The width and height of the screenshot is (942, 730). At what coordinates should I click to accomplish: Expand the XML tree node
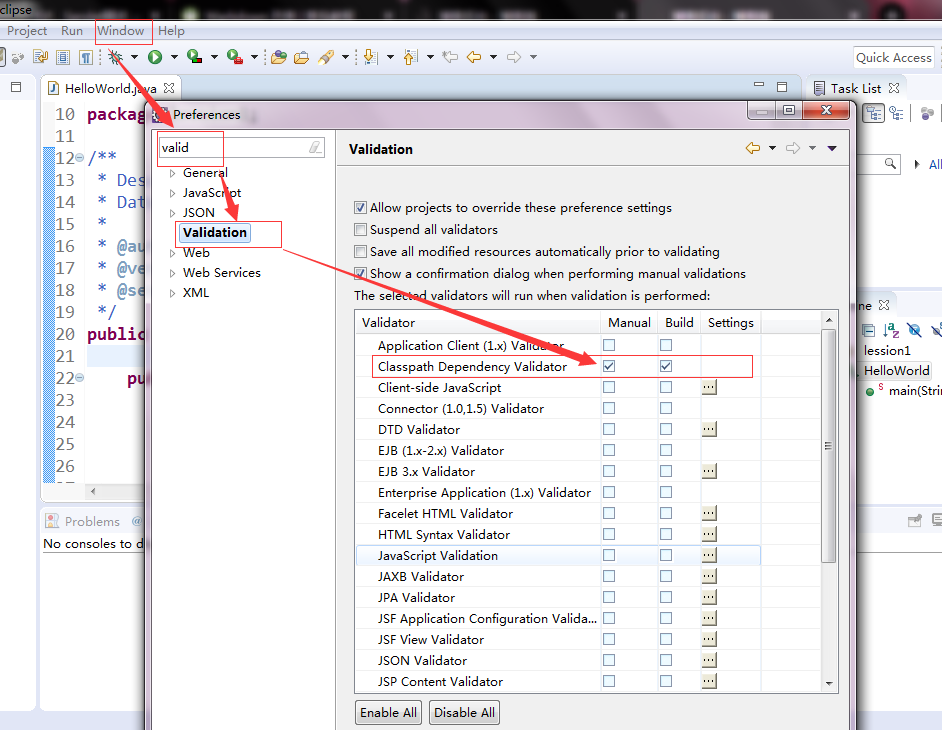172,294
